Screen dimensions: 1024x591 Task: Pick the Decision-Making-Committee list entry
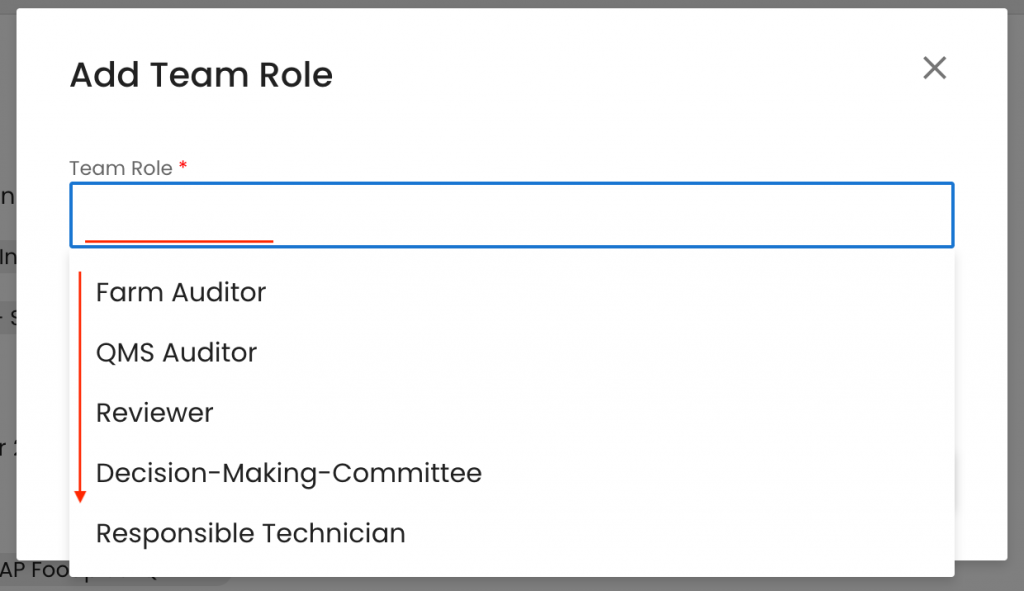click(x=288, y=473)
